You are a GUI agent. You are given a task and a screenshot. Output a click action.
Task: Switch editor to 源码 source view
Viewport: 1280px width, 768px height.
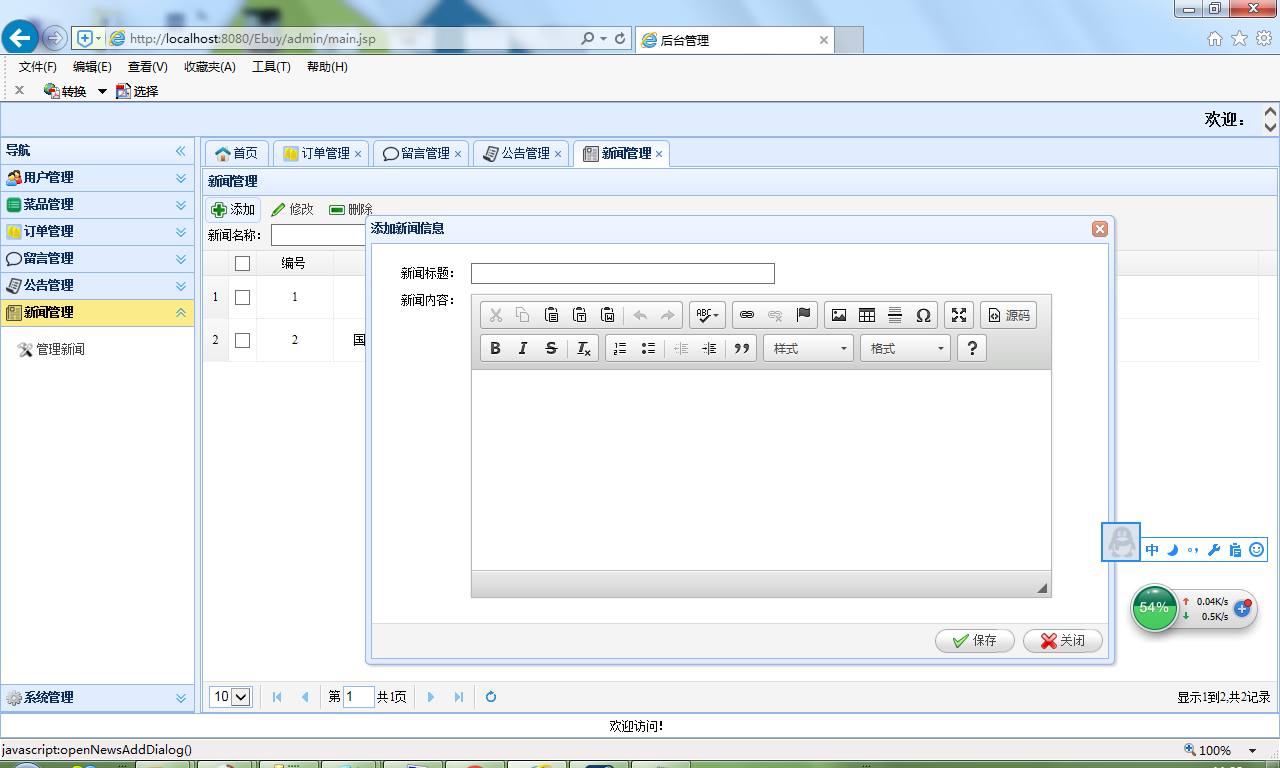coord(1008,315)
